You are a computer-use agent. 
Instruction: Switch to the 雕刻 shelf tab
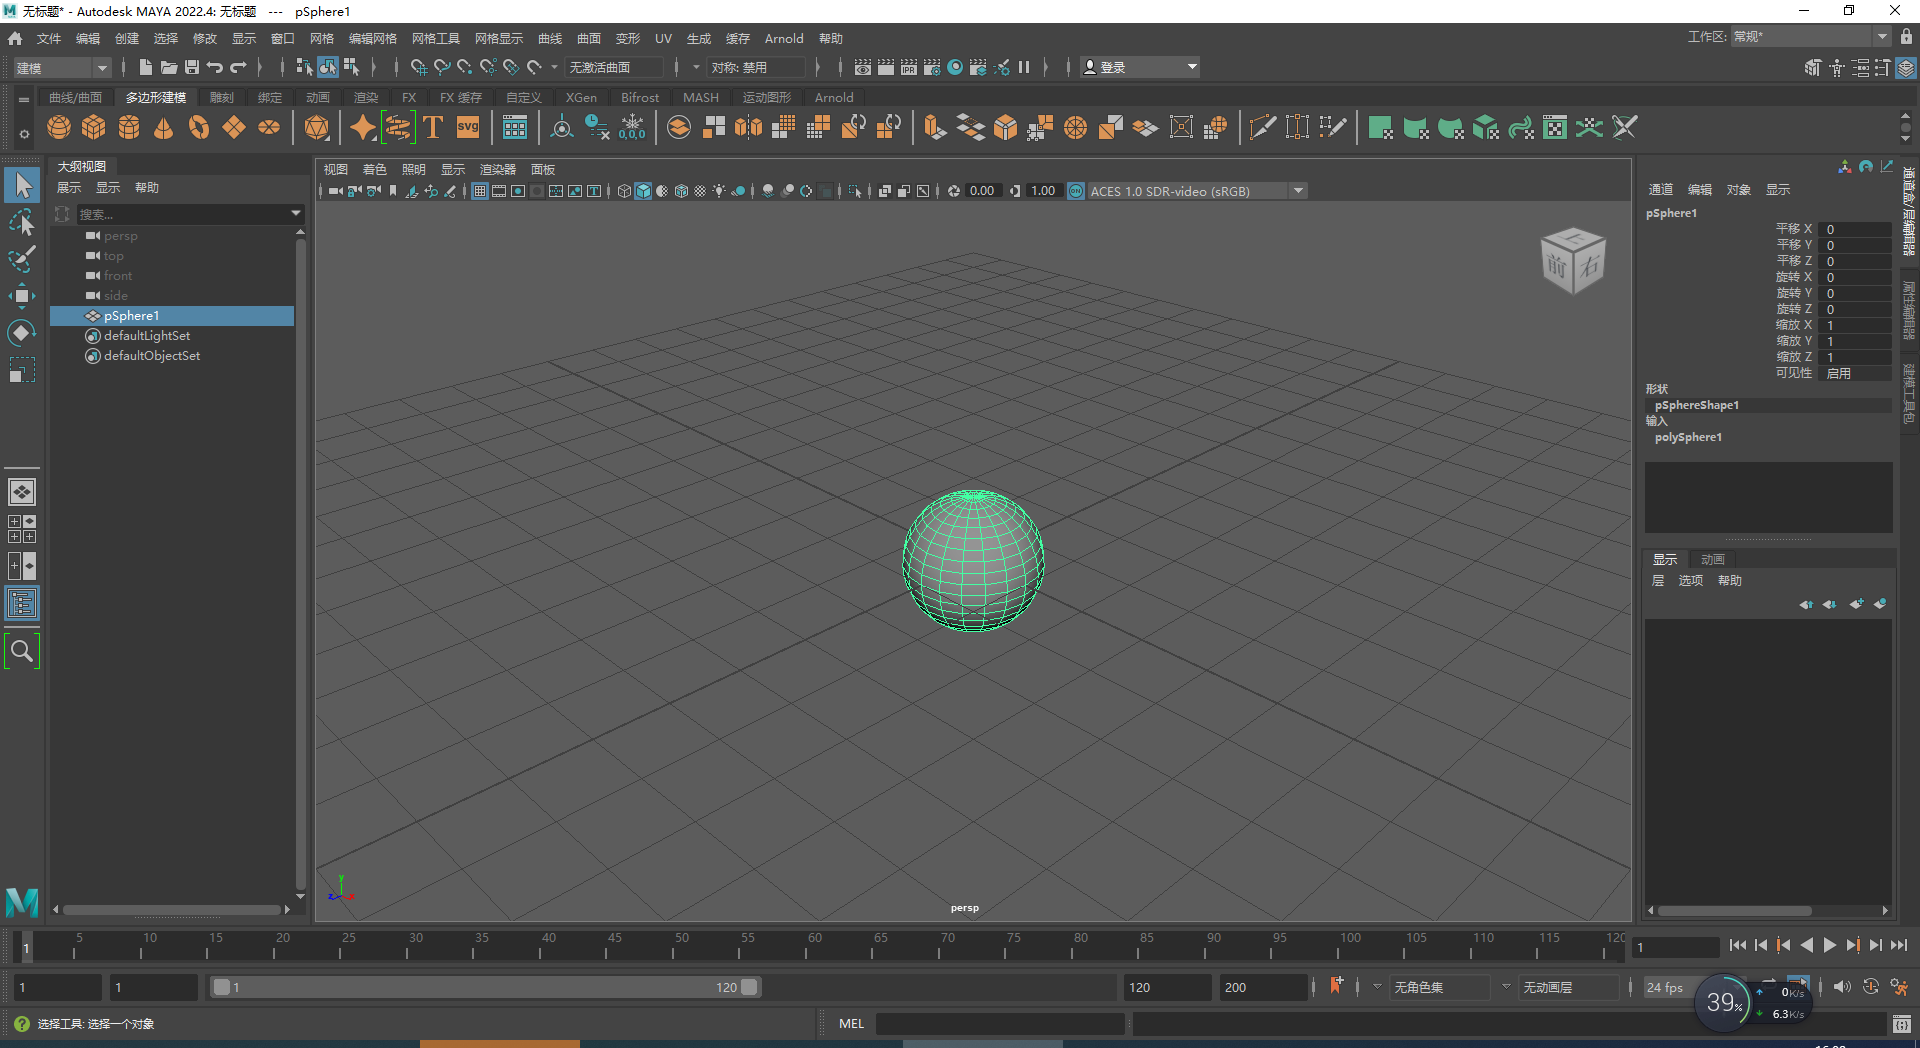coord(222,97)
